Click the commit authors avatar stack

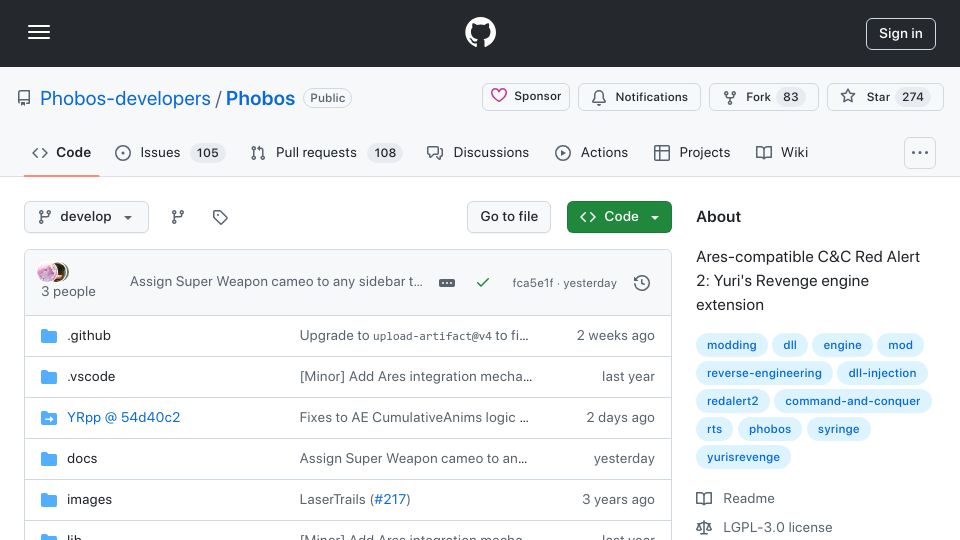click(53, 271)
